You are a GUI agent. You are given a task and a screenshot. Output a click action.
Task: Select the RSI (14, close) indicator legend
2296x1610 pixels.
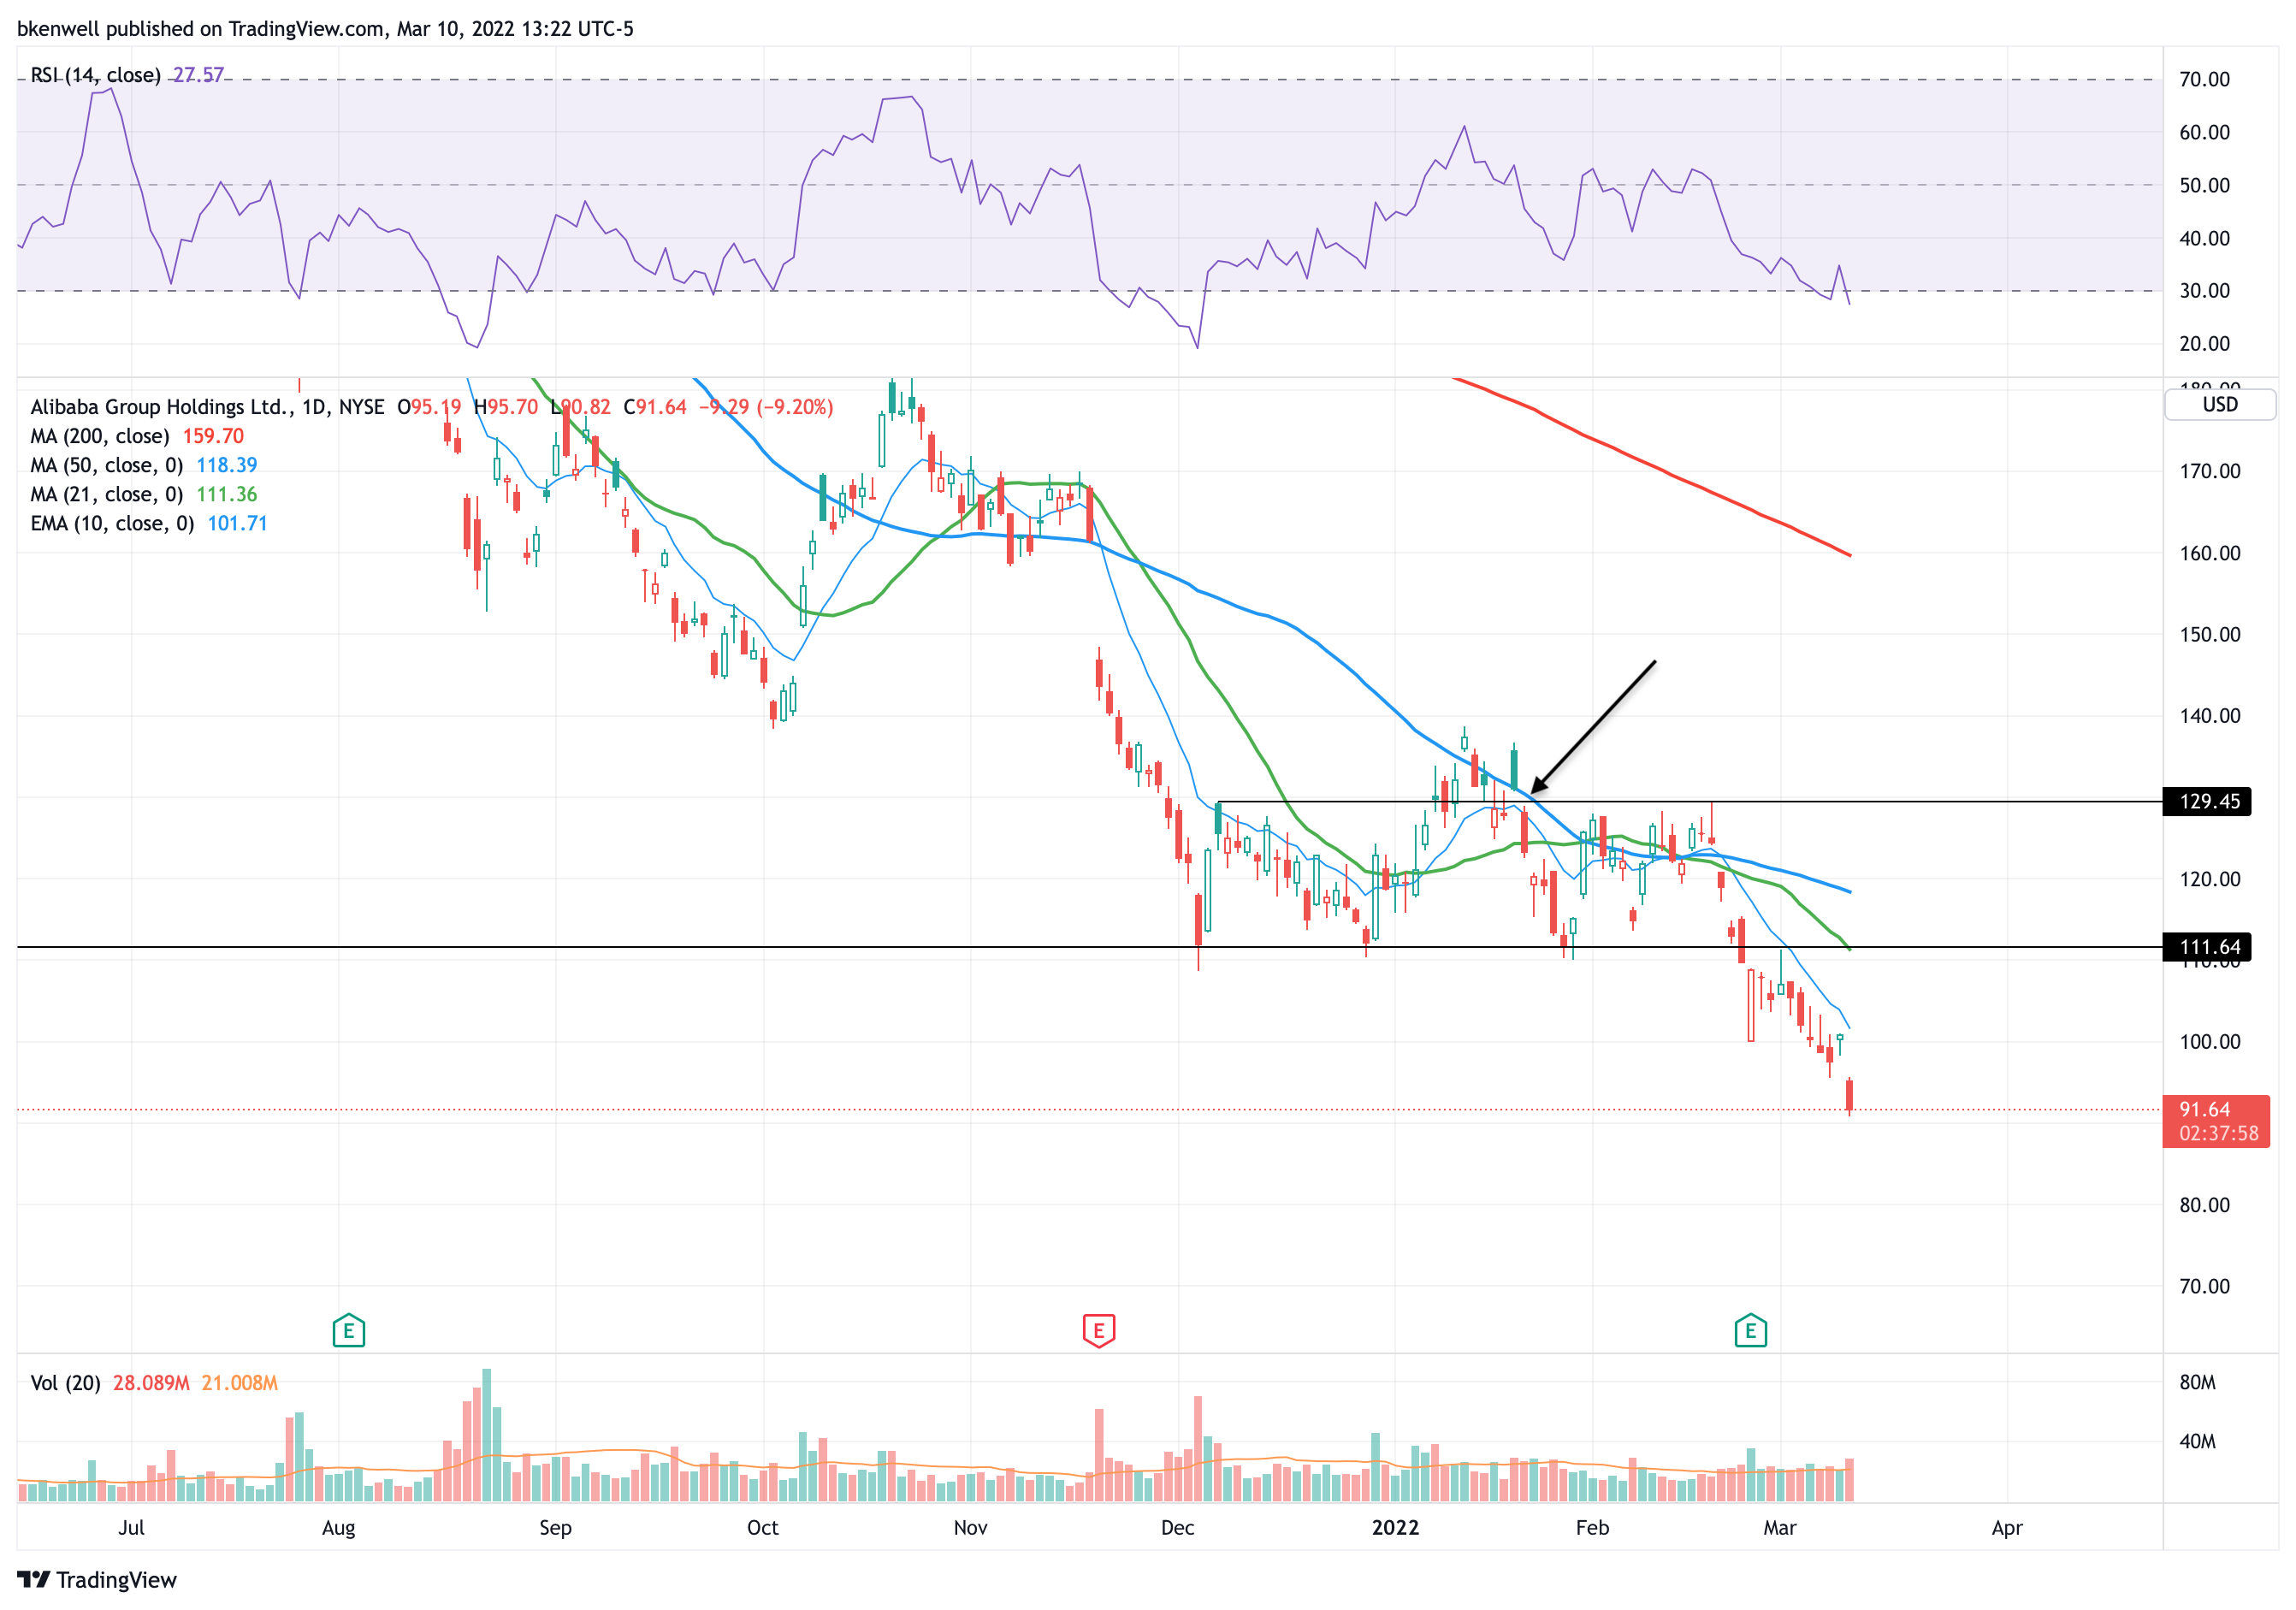tap(96, 75)
